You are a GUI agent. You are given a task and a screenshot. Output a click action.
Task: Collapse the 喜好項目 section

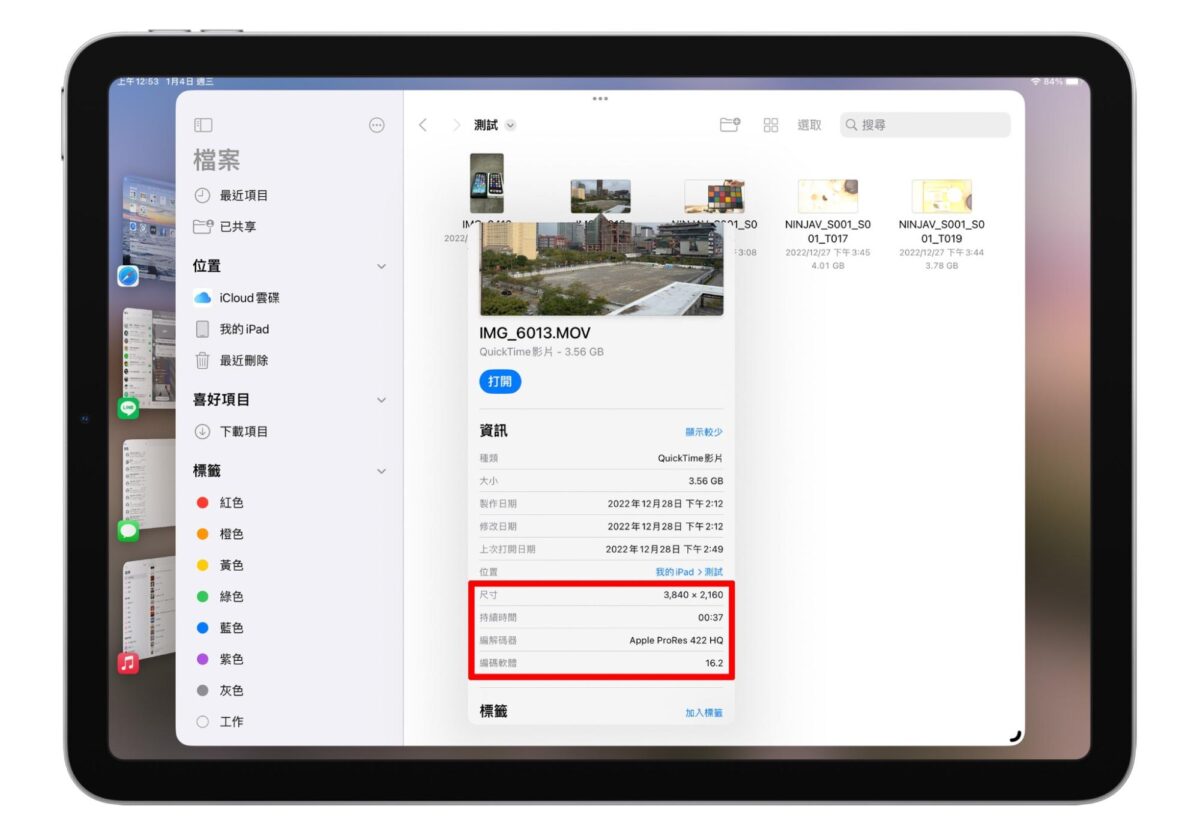click(381, 400)
